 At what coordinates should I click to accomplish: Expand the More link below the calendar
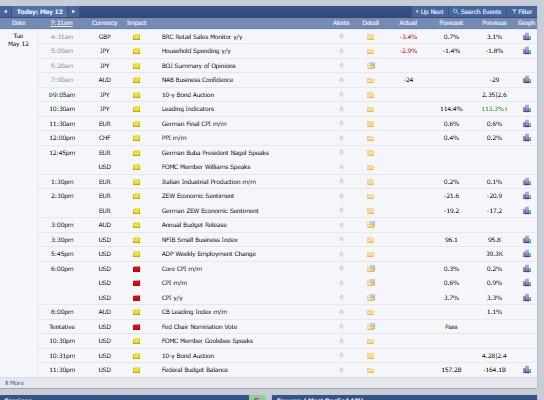click(14, 383)
